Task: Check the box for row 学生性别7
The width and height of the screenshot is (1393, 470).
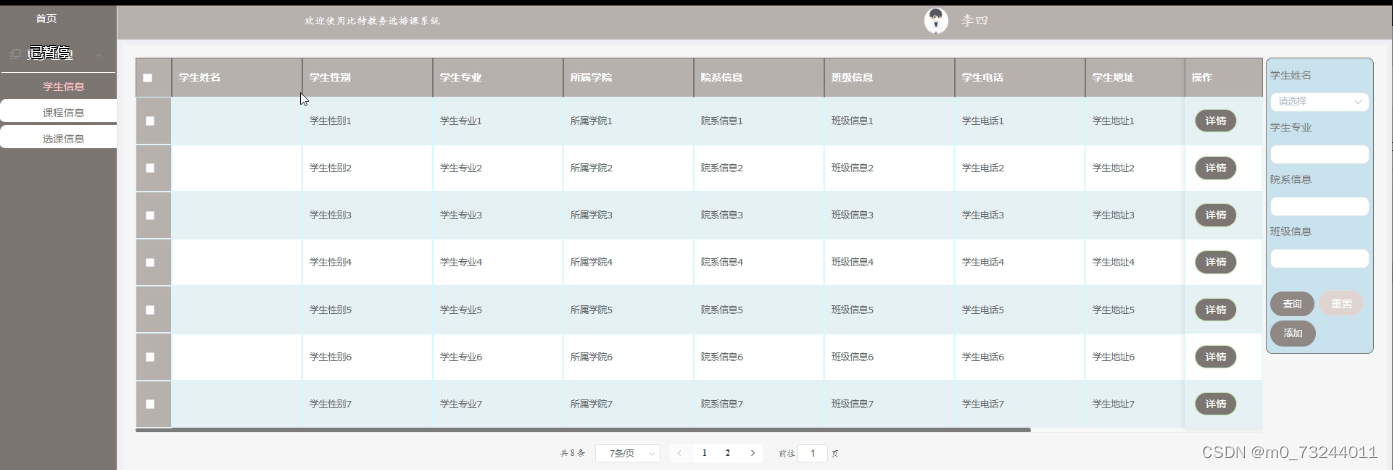Action: pos(150,404)
